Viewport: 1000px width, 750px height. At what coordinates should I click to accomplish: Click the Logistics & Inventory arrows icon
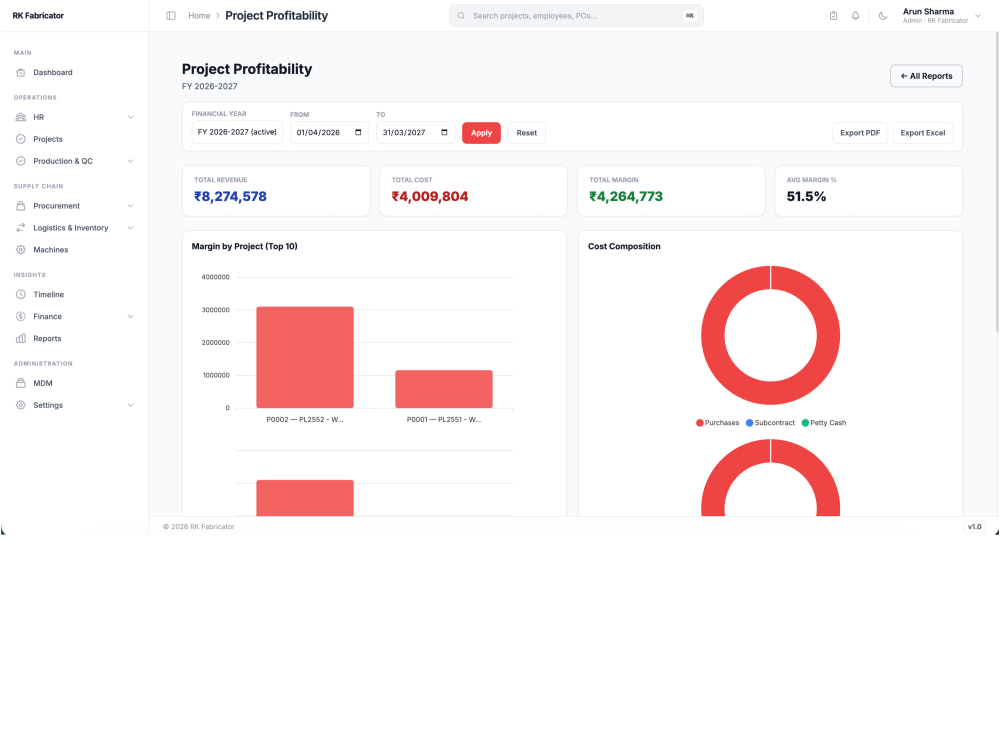pos(20,228)
